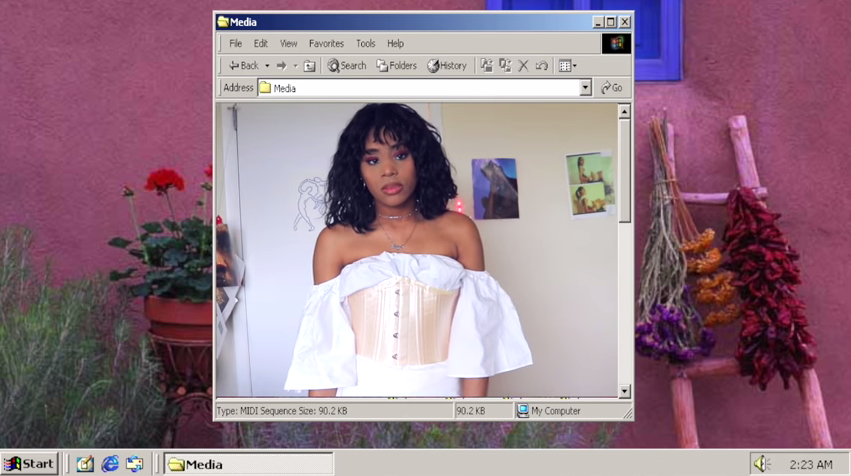Screen dimensions: 851x476
Task: Delete with the X toolbar icon
Action: (523, 66)
